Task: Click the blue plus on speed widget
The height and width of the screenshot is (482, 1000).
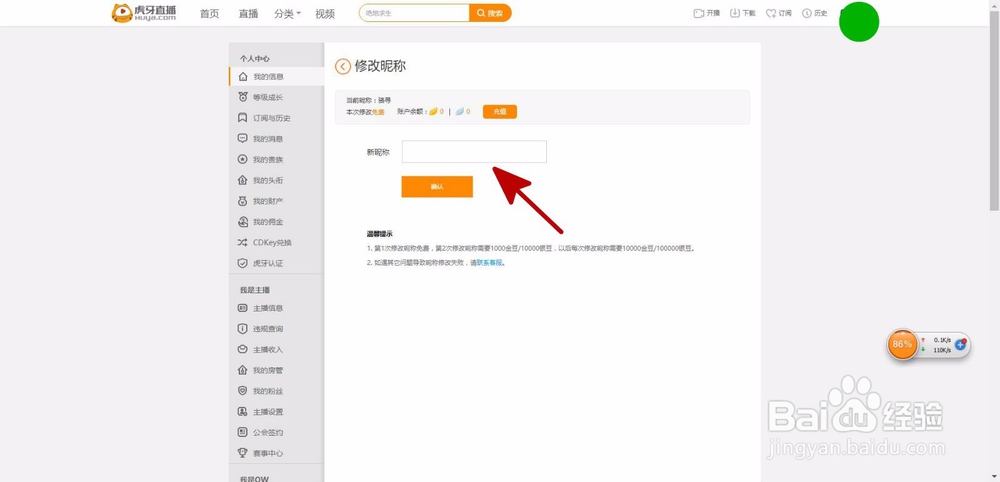Action: [960, 345]
